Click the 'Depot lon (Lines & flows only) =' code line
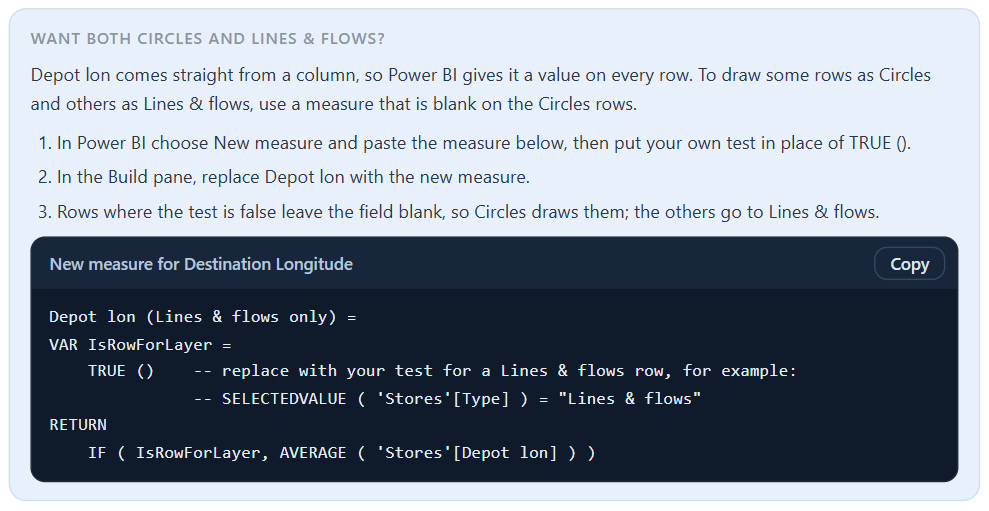Image resolution: width=989 pixels, height=511 pixels. pos(202,317)
